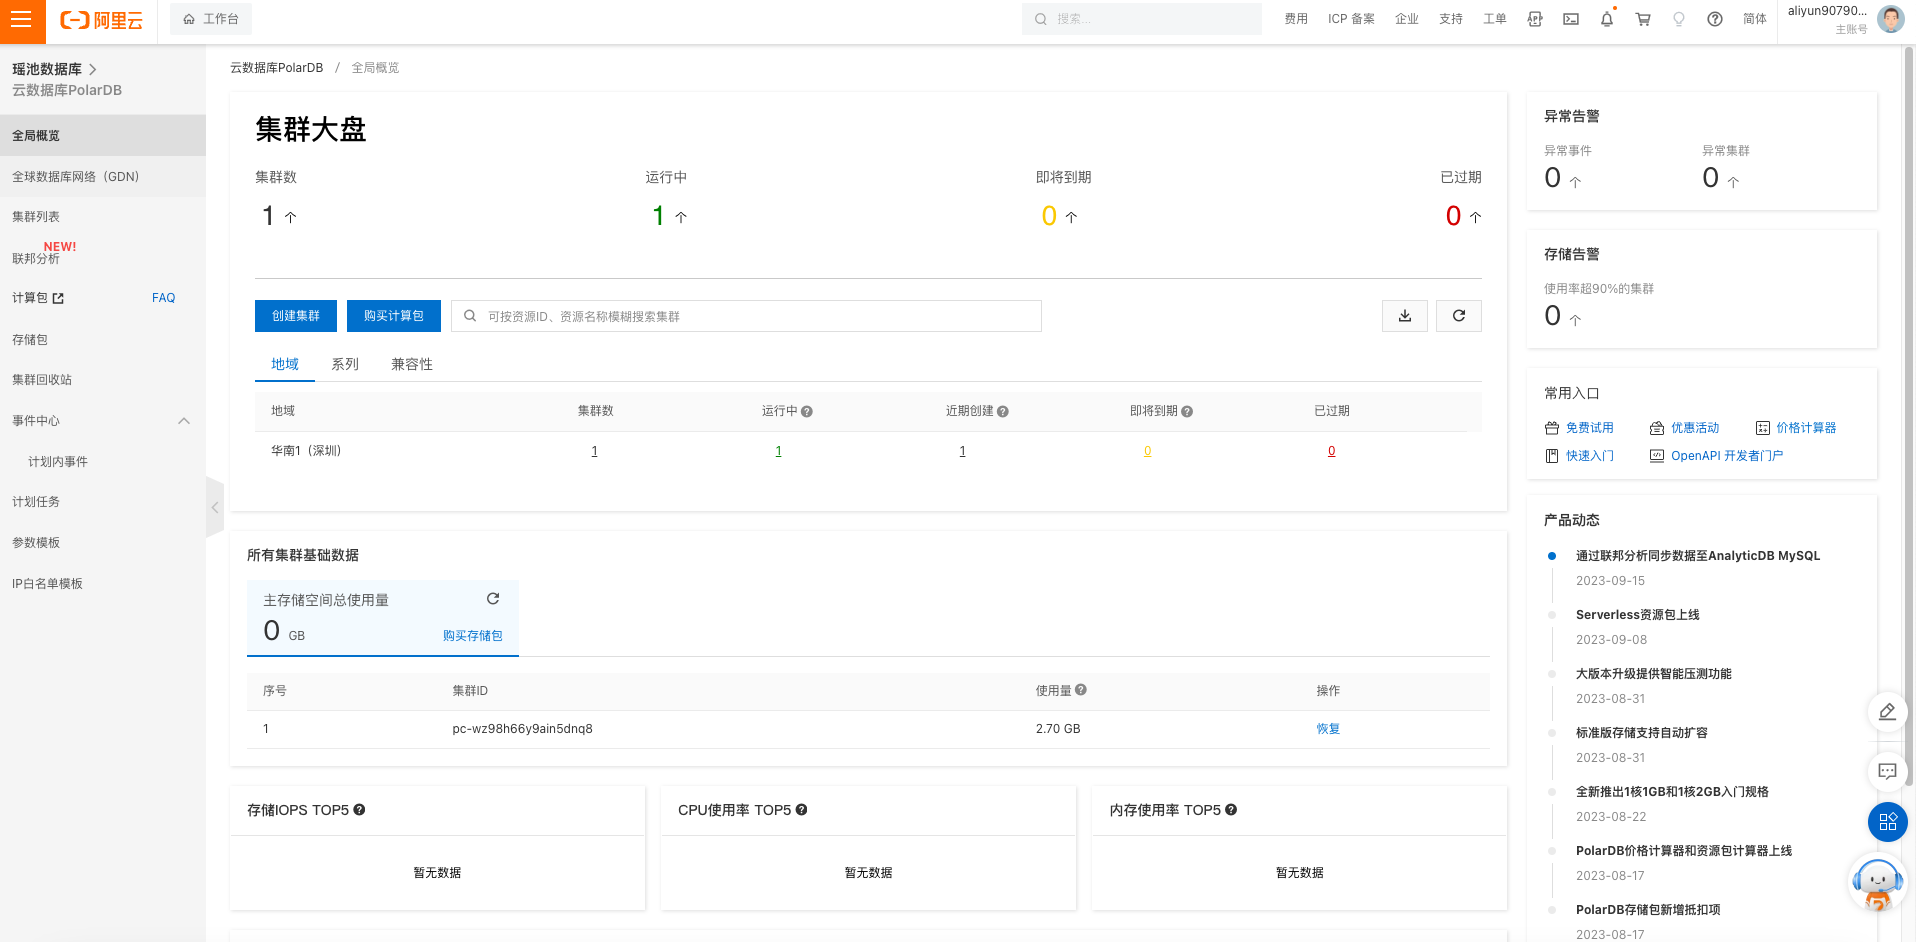This screenshot has width=1916, height=942.
Task: Open the blue apps grid floating button
Action: [1887, 822]
